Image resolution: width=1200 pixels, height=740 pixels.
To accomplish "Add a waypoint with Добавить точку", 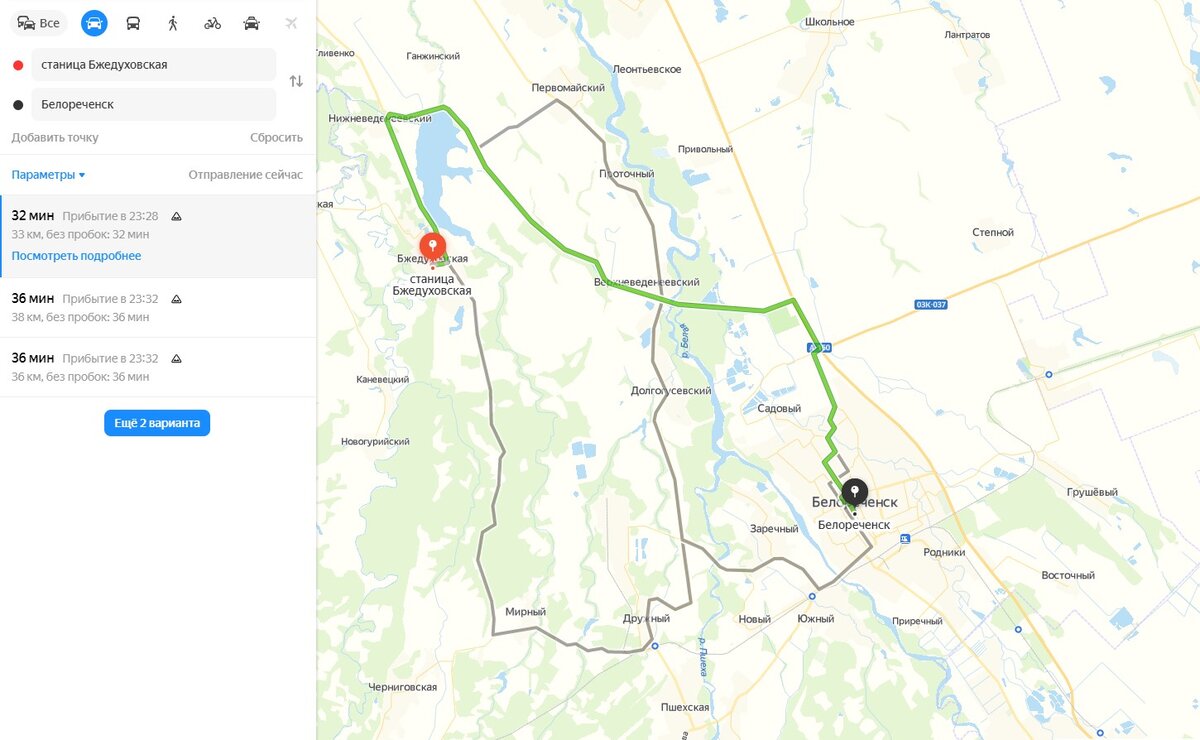I will pyautogui.click(x=55, y=138).
